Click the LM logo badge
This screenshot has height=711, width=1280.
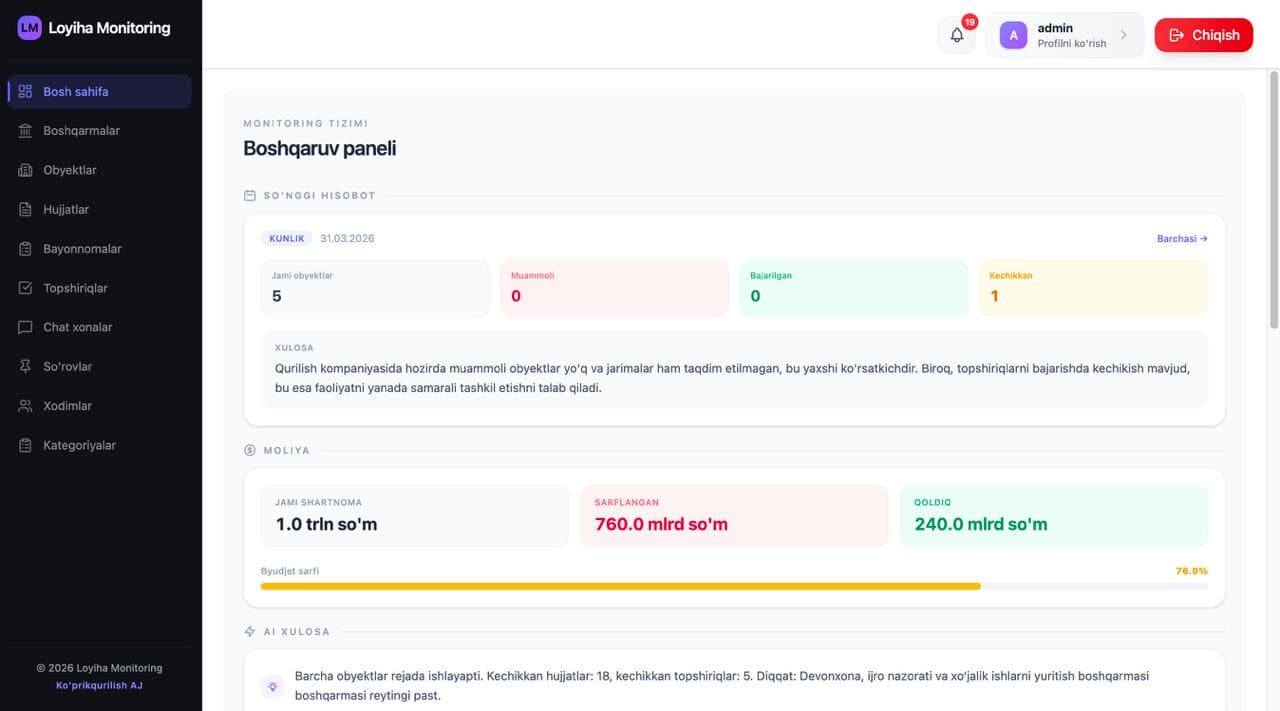(x=30, y=28)
